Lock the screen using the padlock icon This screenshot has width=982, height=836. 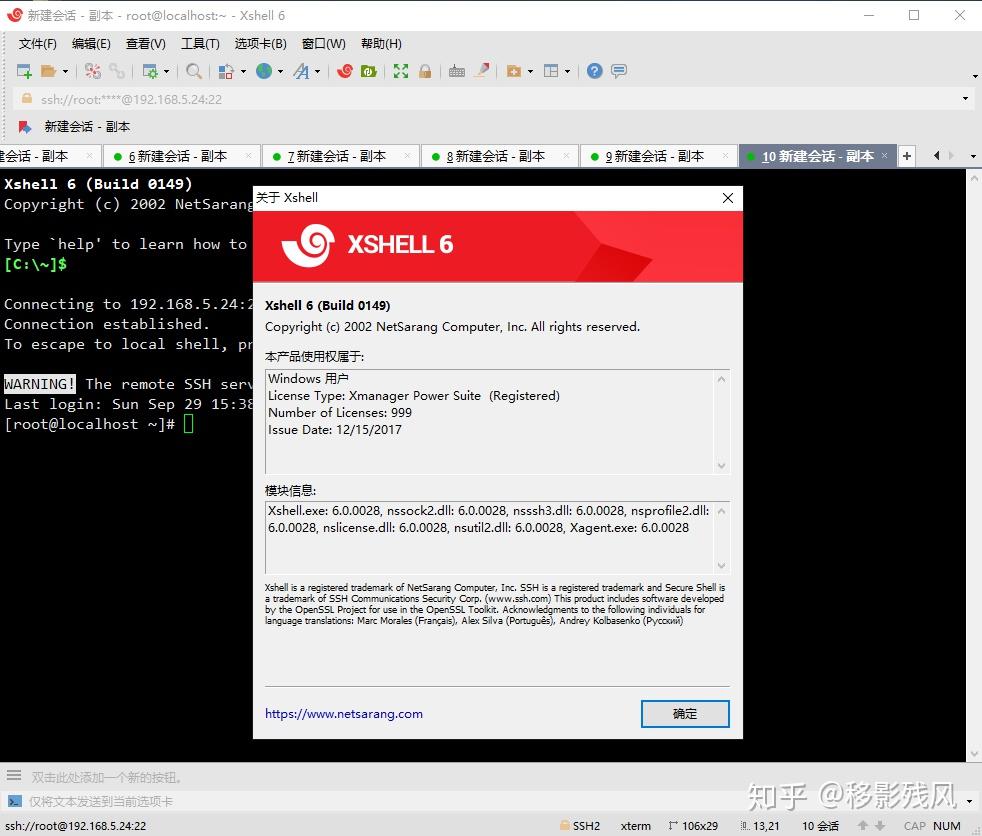(x=425, y=71)
